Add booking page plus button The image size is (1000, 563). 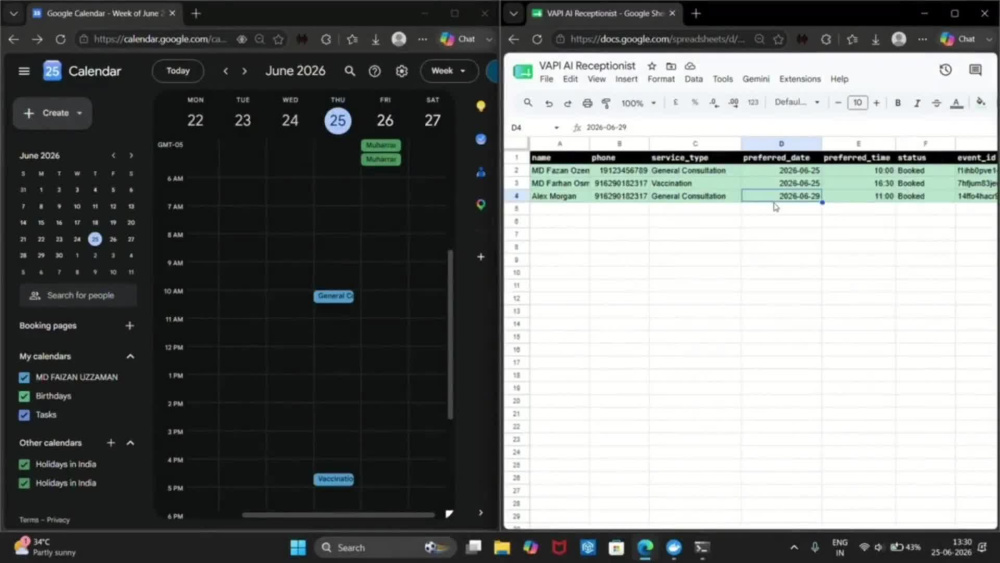(129, 326)
